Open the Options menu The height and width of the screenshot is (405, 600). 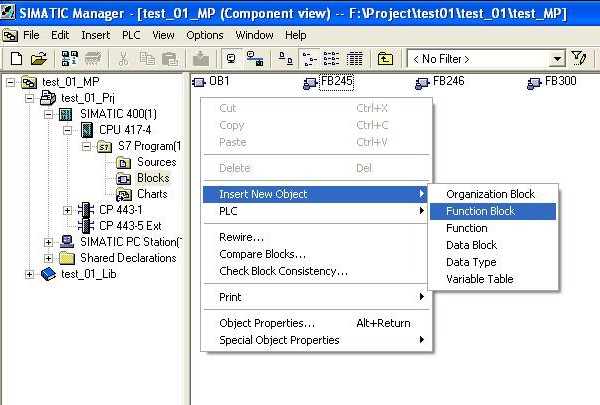[205, 35]
